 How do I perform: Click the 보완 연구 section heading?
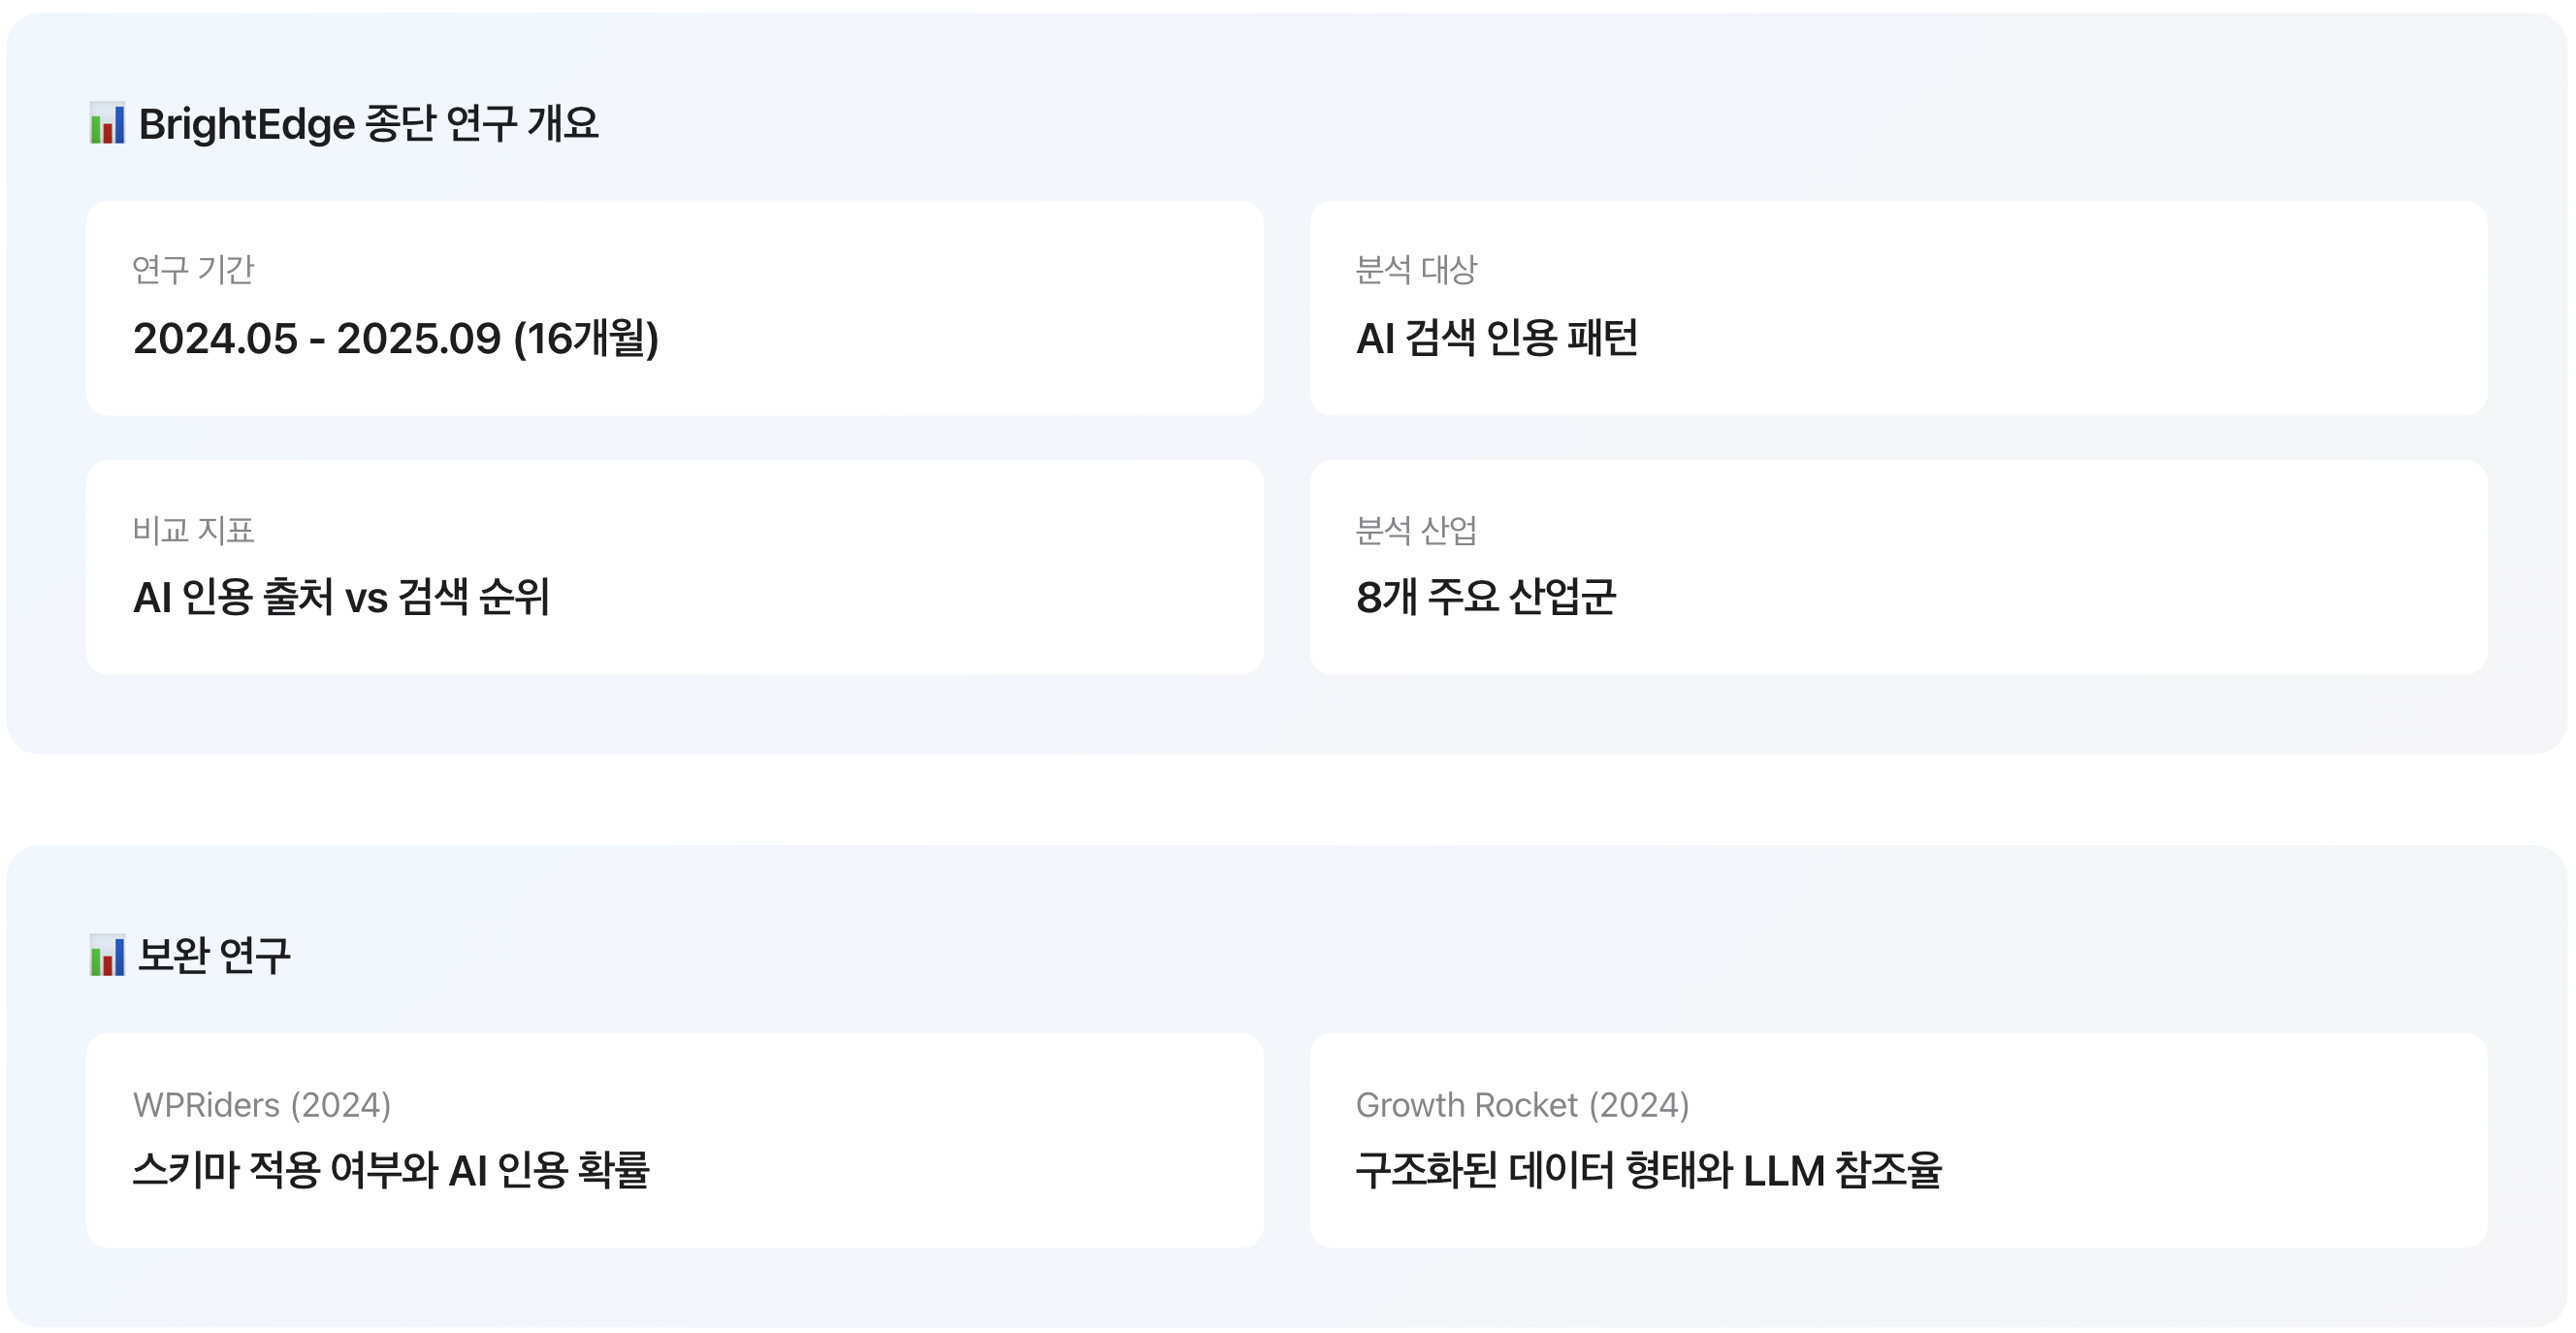click(x=214, y=956)
